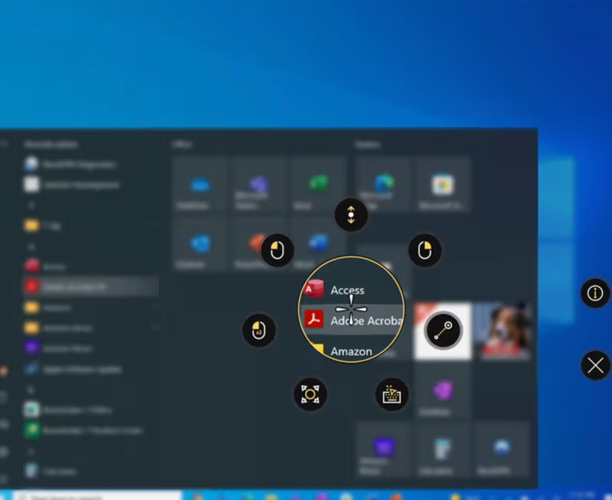Launch the Microsoft Store tile
The width and height of the screenshot is (612, 500).
tap(442, 184)
